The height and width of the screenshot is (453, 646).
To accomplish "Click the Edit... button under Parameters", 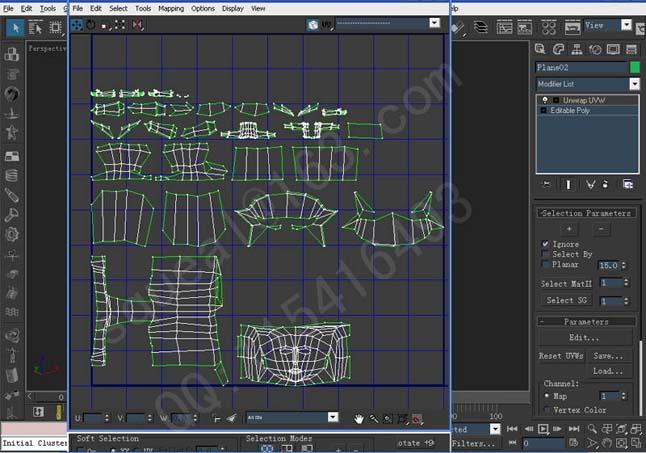I will [x=585, y=338].
